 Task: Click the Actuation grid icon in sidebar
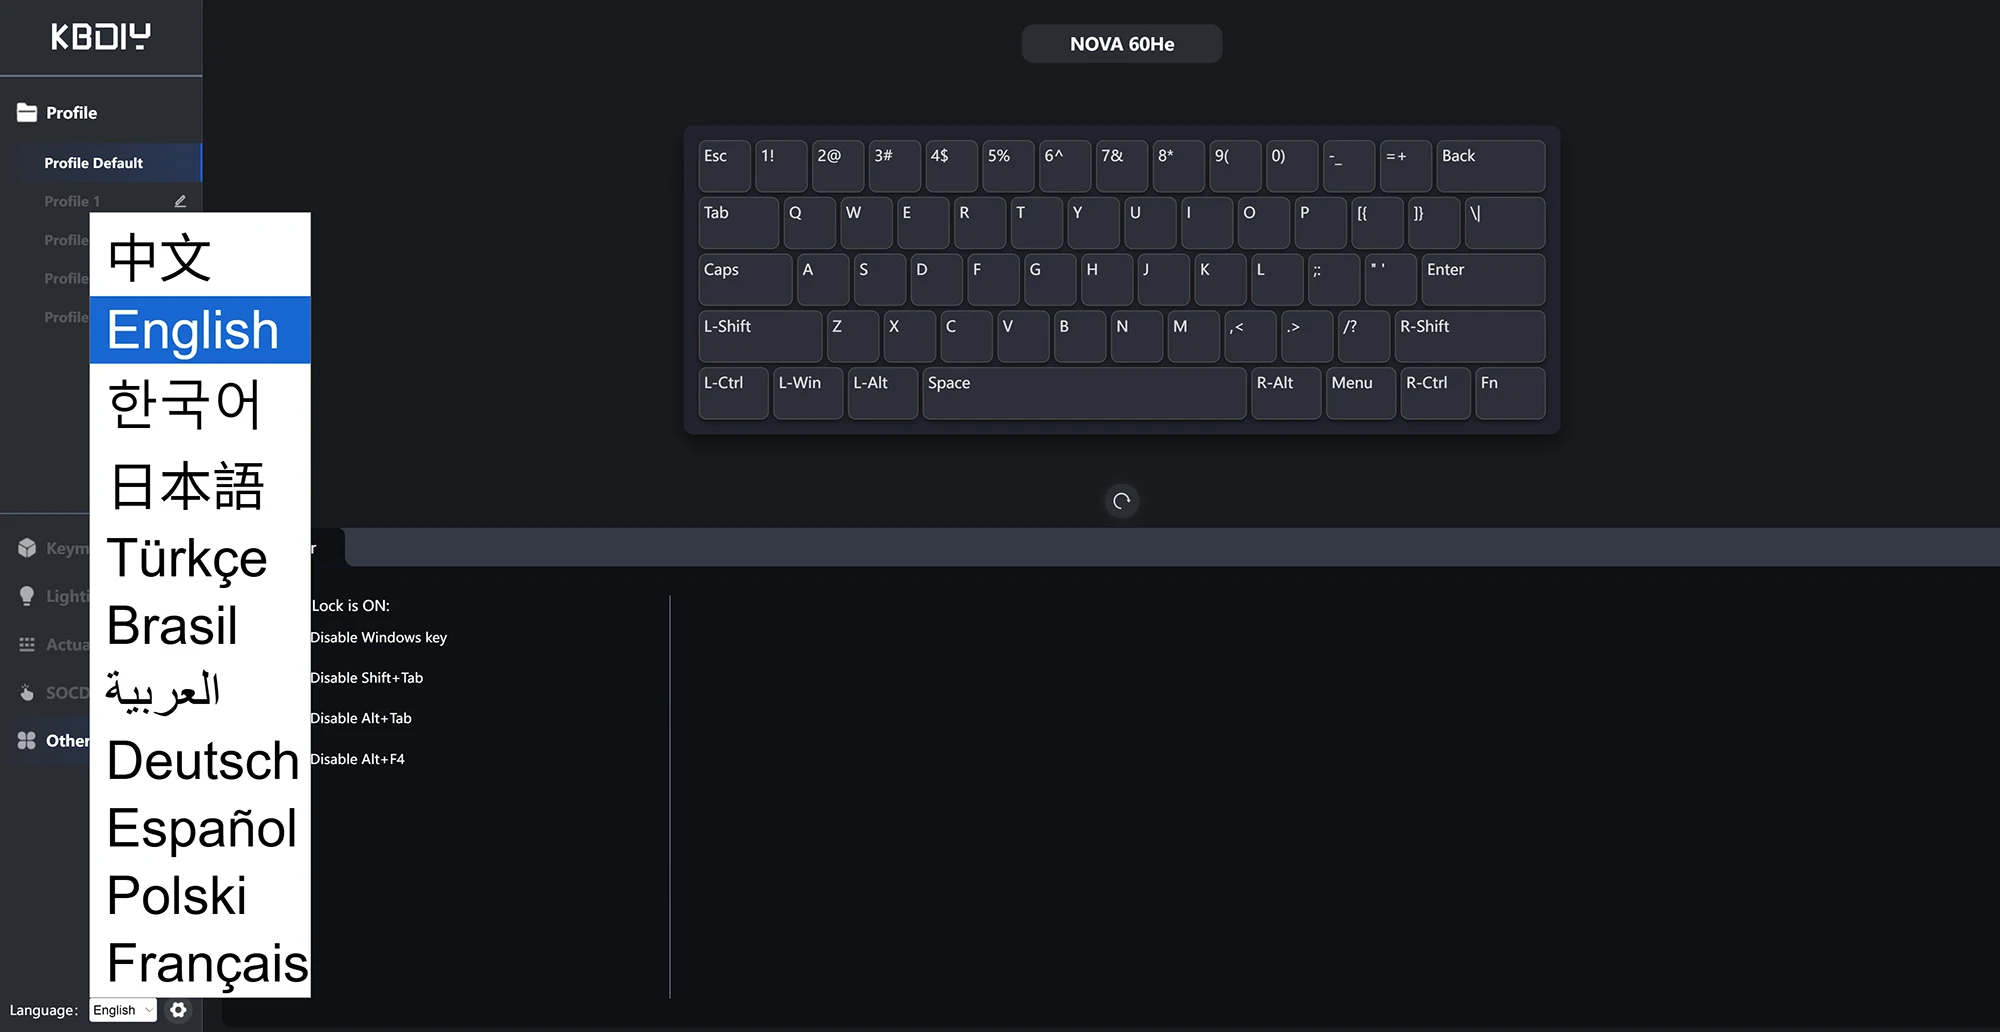(x=27, y=645)
